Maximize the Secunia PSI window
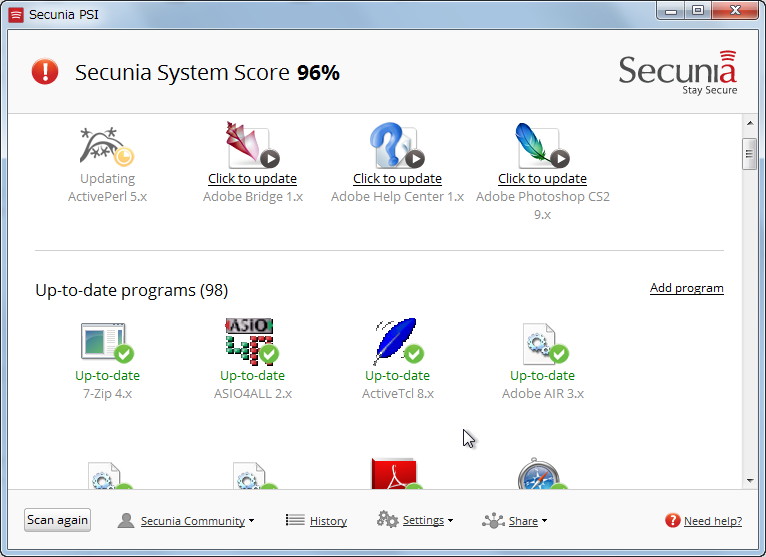This screenshot has height=557, width=766. point(698,10)
